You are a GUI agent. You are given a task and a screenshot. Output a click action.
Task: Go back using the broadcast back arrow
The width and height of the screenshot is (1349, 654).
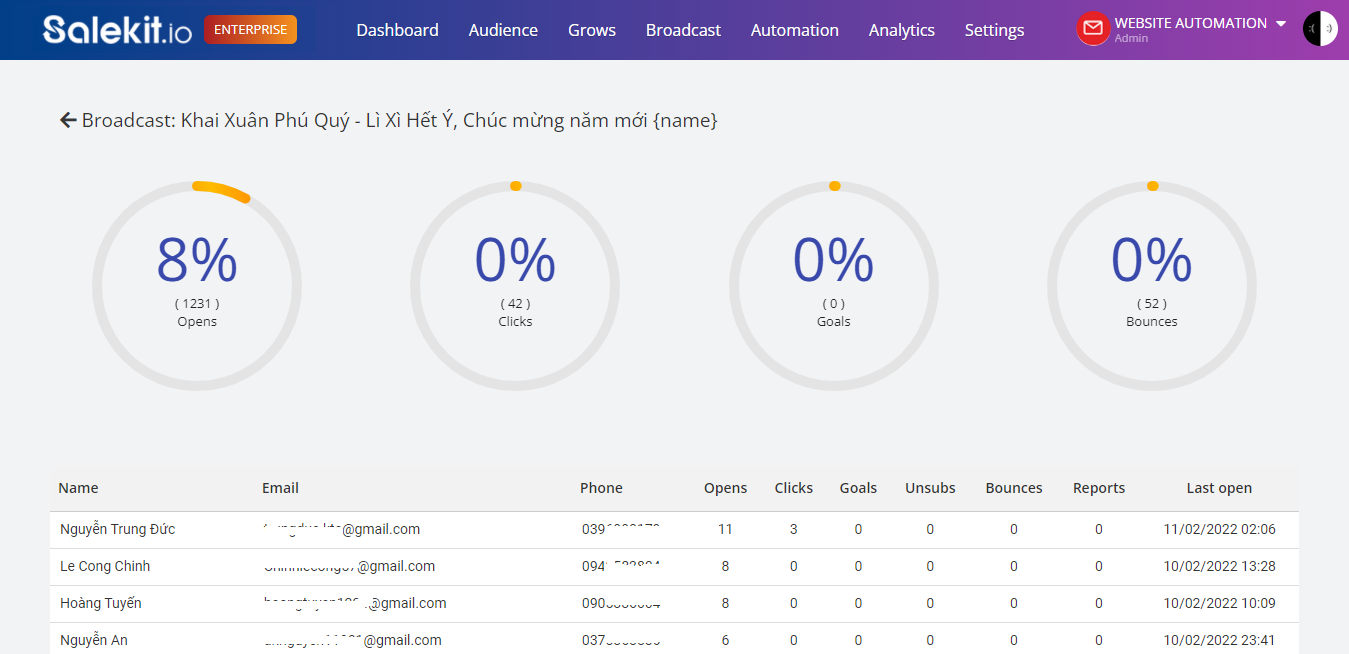[68, 120]
